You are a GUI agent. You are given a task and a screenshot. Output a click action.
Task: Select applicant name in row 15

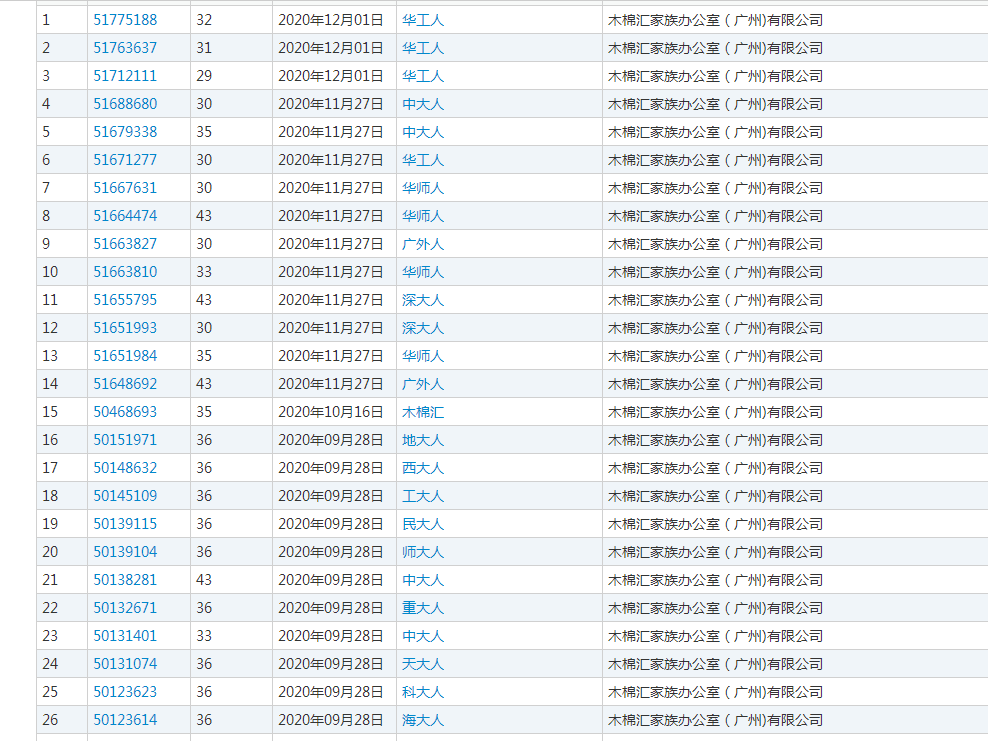[715, 412]
